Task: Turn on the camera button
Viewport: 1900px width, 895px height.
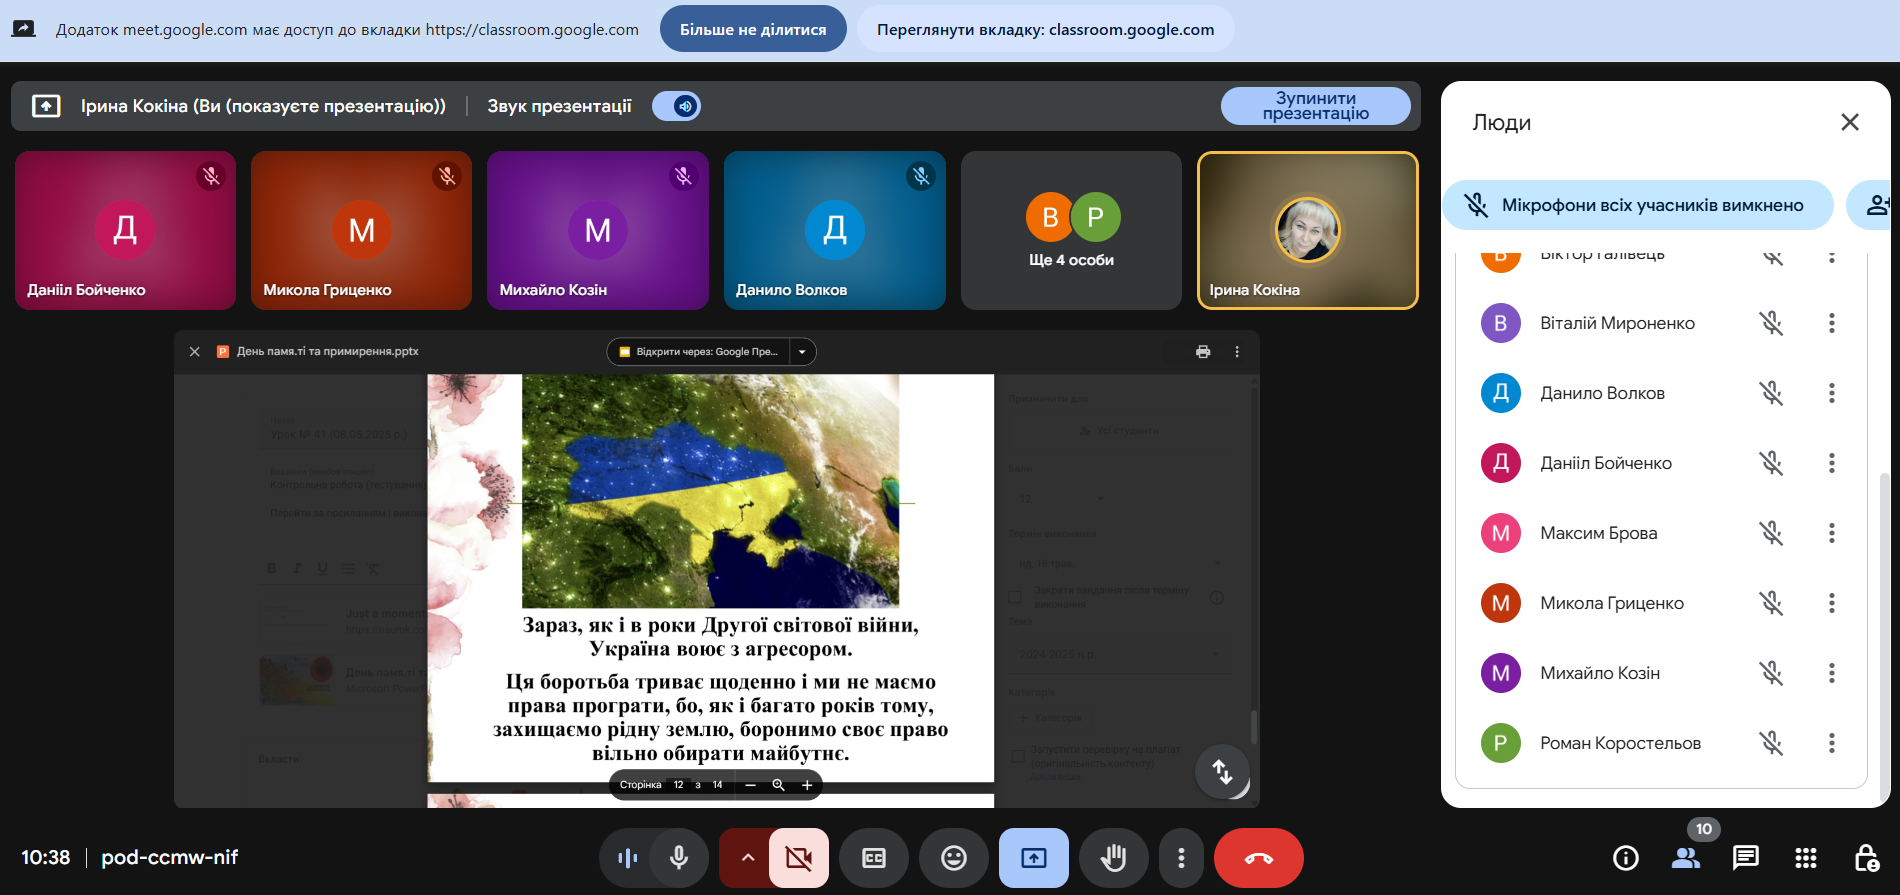Action: [798, 858]
